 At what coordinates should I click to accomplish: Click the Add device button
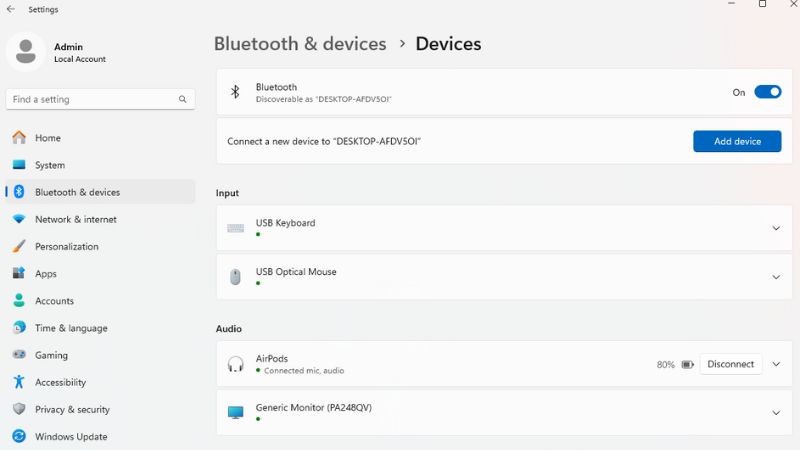coord(737,141)
